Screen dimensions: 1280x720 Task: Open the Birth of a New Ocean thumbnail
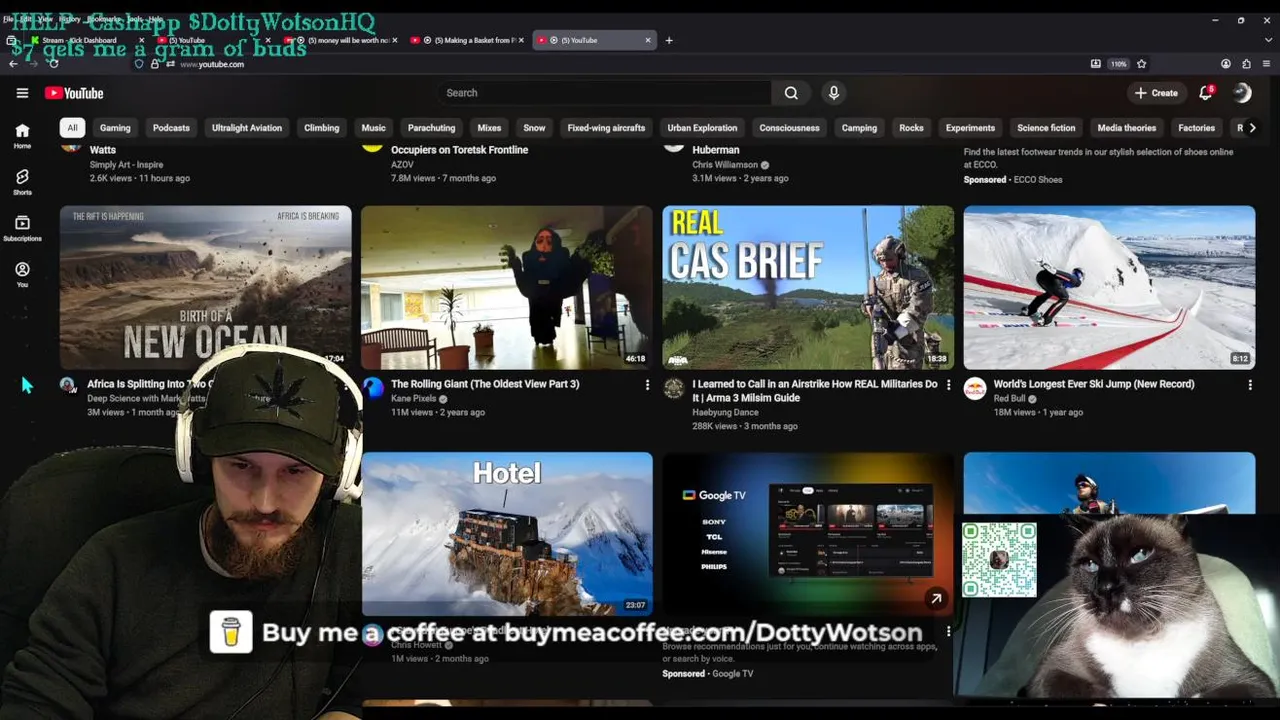click(206, 288)
